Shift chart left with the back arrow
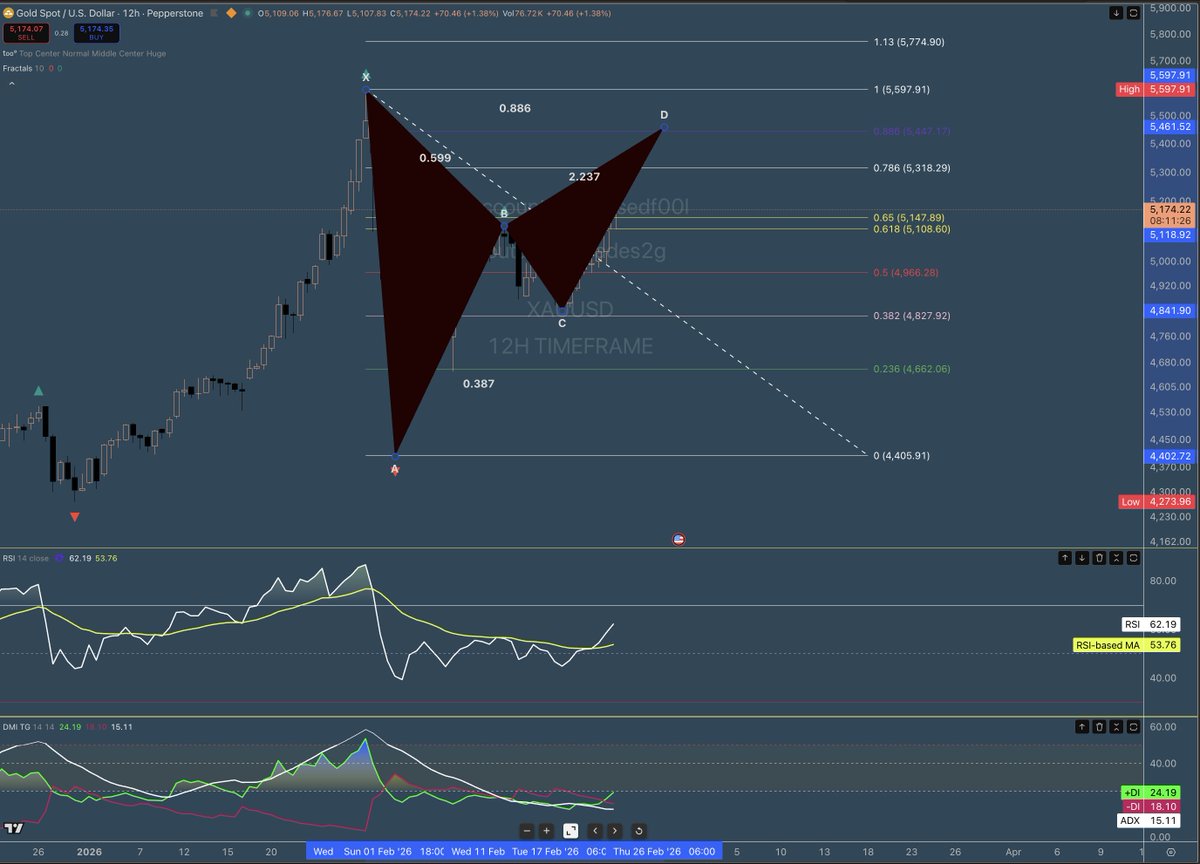Image resolution: width=1200 pixels, height=864 pixels. point(595,830)
